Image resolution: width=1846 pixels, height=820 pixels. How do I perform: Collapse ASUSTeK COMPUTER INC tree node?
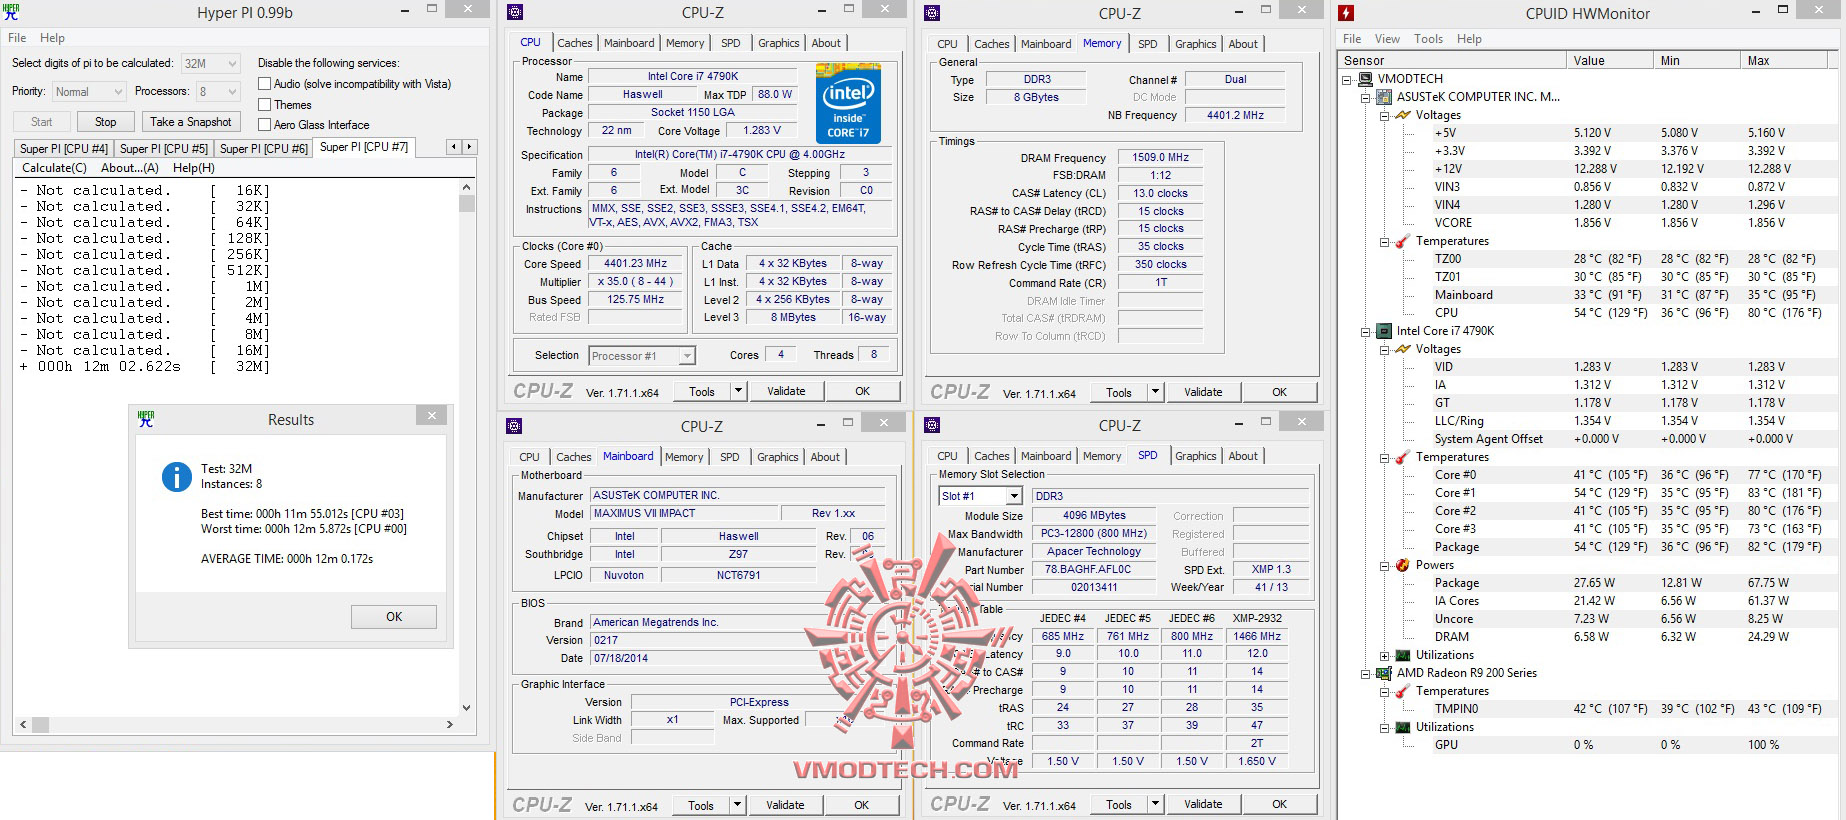pos(1365,97)
